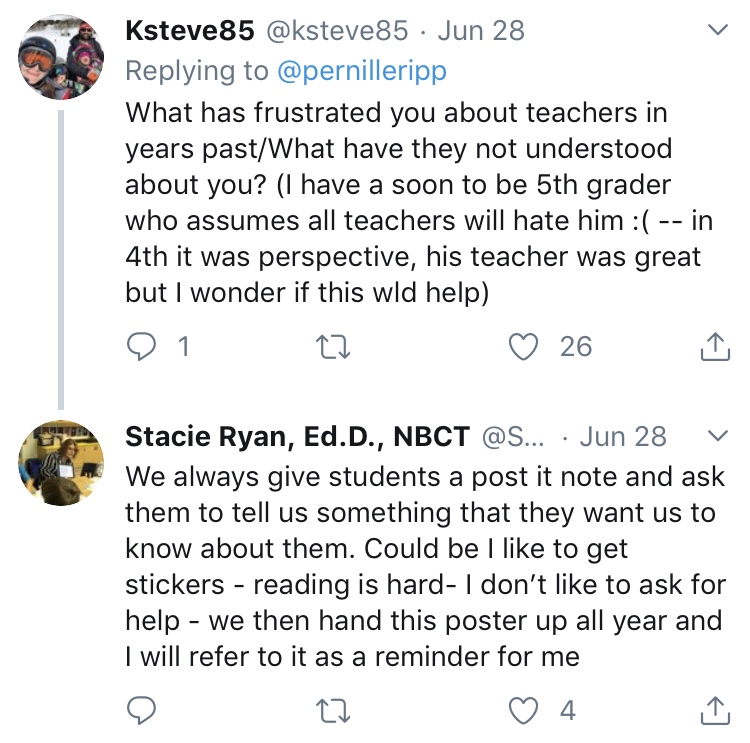
Task: Open Jun 28 timestamp on Stacie Ryan's tweet
Action: 623,437
